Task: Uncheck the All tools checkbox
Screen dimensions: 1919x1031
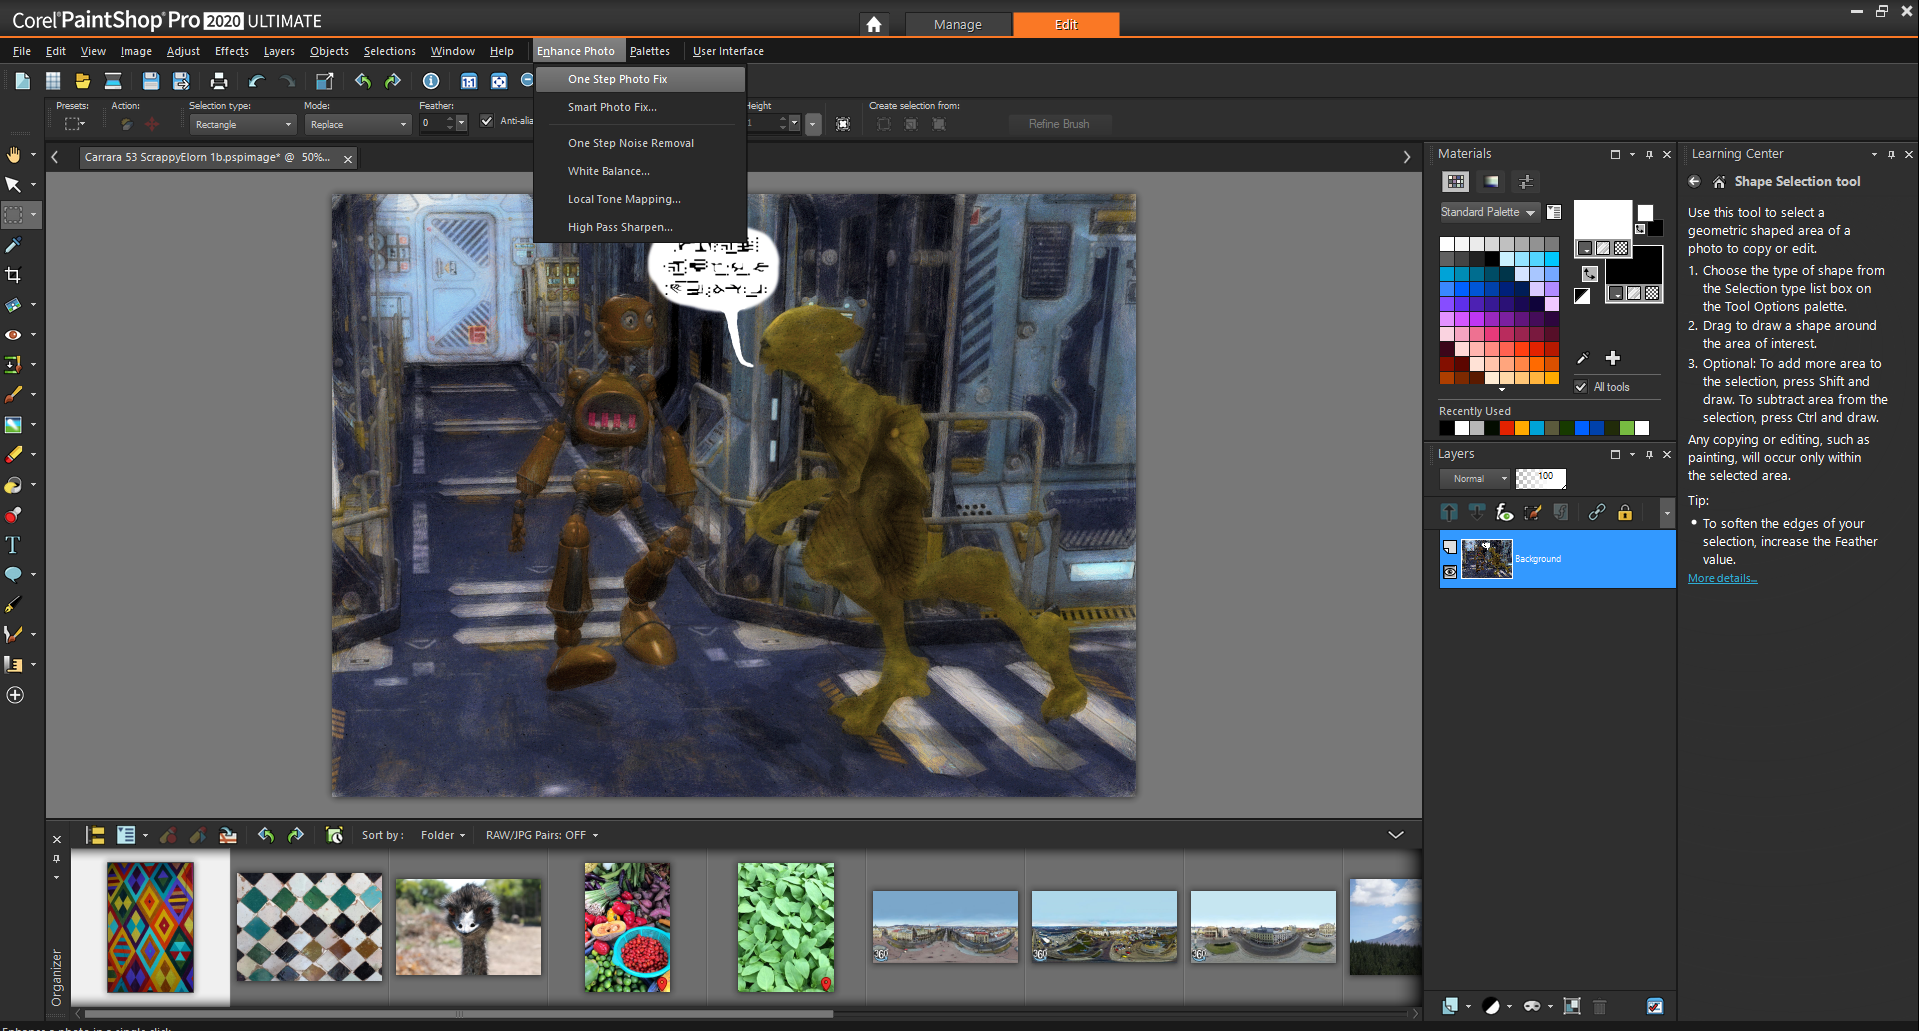Action: coord(1581,387)
